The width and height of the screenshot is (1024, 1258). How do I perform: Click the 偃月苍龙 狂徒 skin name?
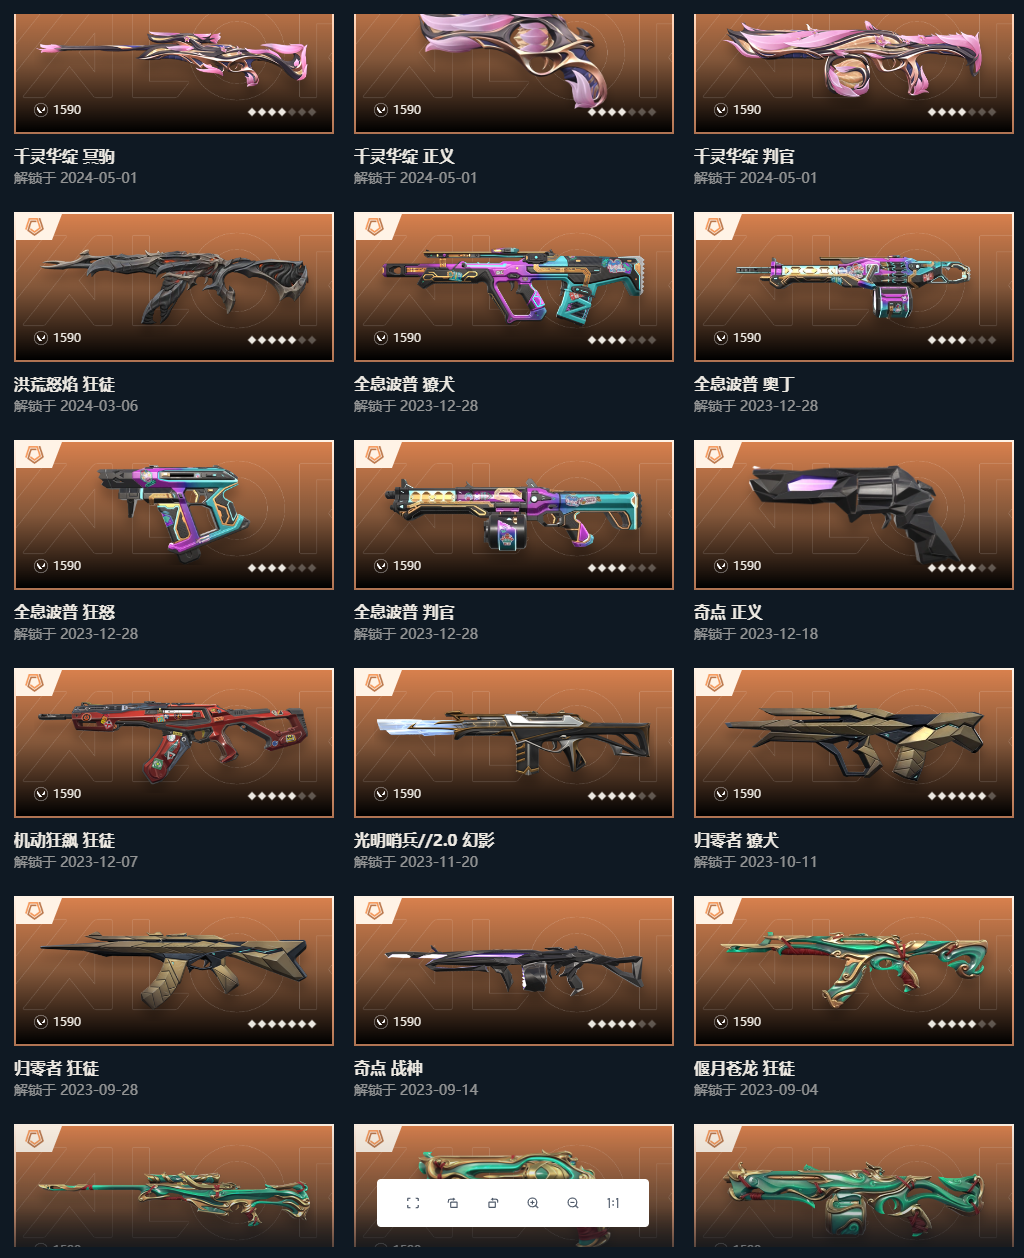(745, 1068)
